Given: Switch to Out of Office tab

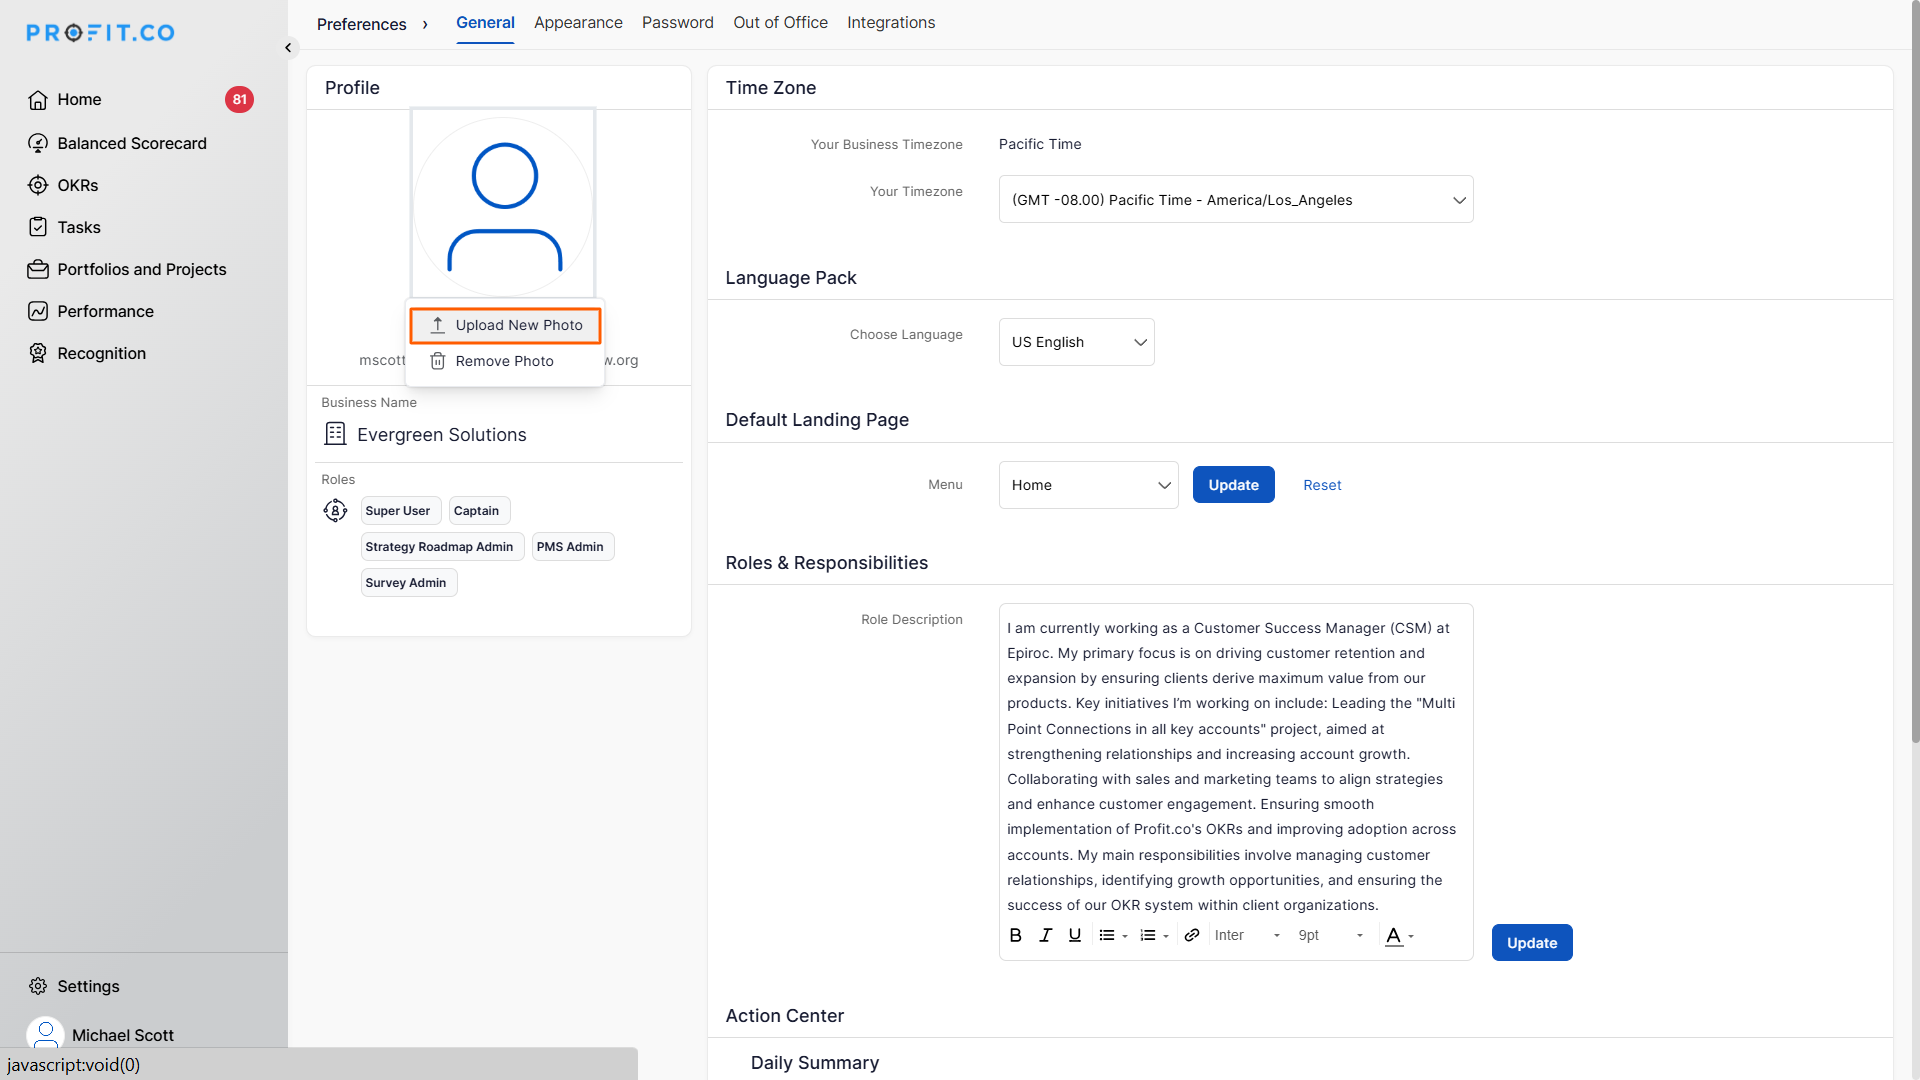Looking at the screenshot, I should coord(780,22).
